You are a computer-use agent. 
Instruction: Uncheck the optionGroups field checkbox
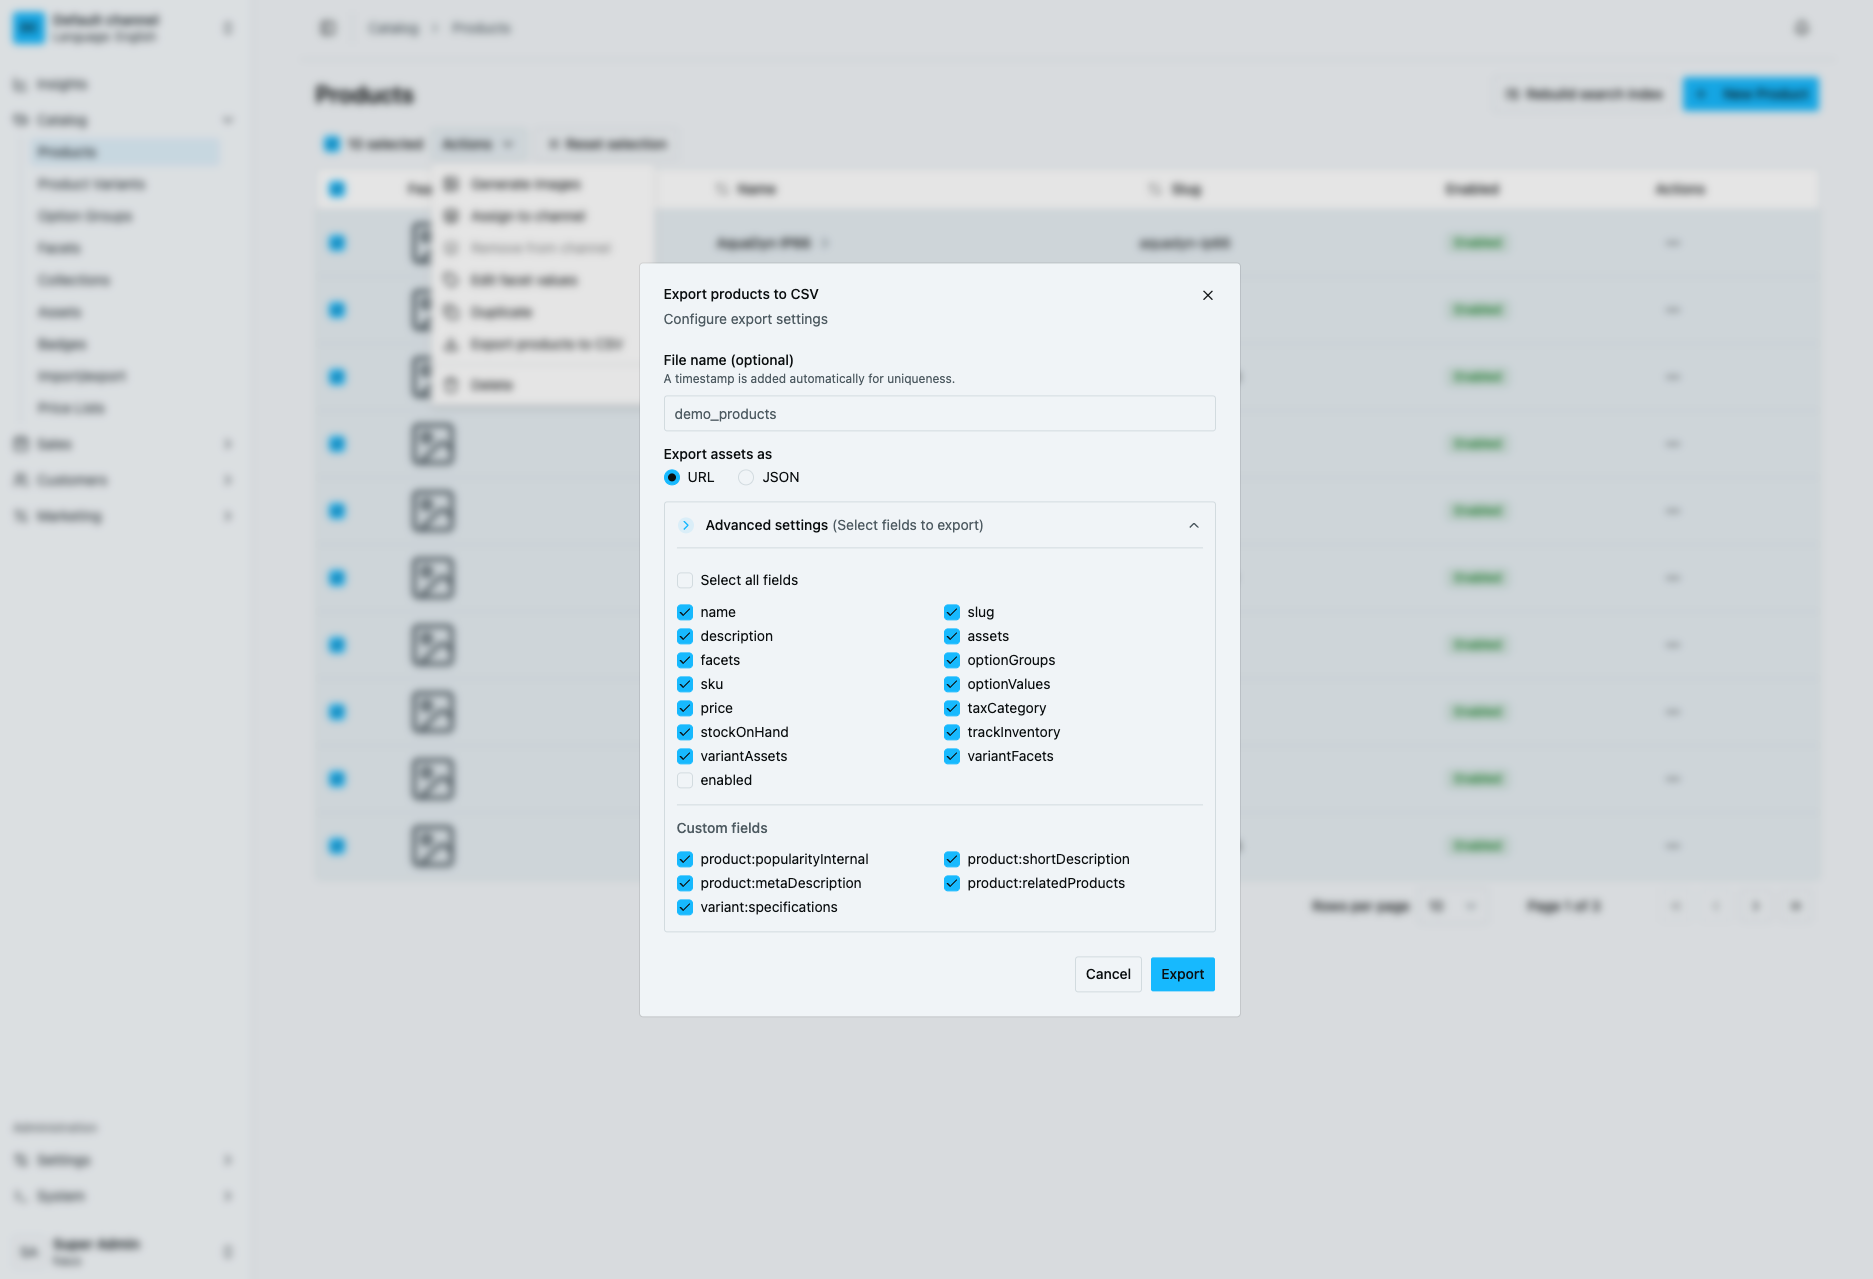952,660
